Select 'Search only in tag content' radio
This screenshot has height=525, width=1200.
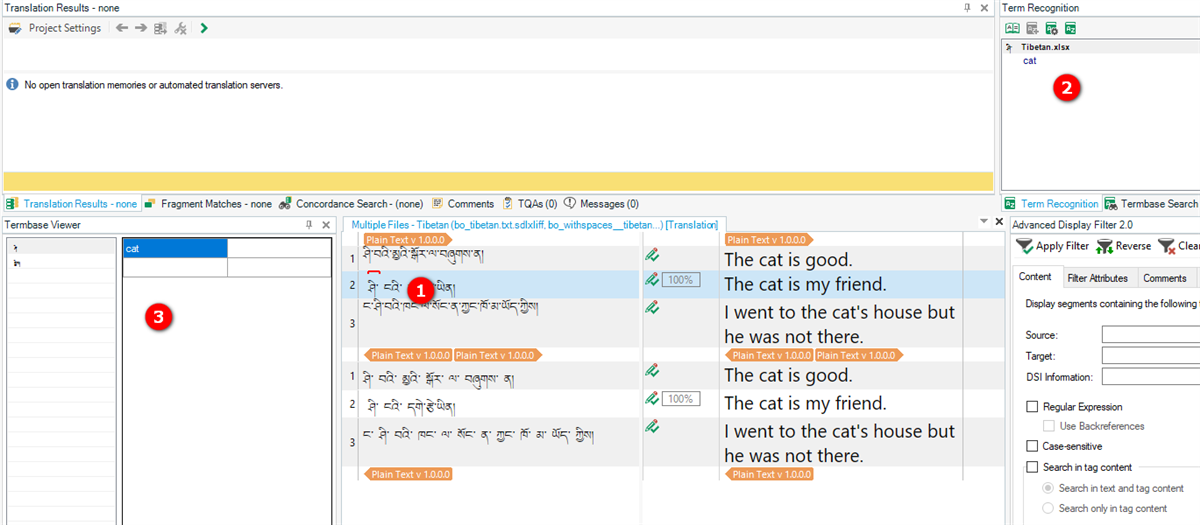pyautogui.click(x=1049, y=508)
